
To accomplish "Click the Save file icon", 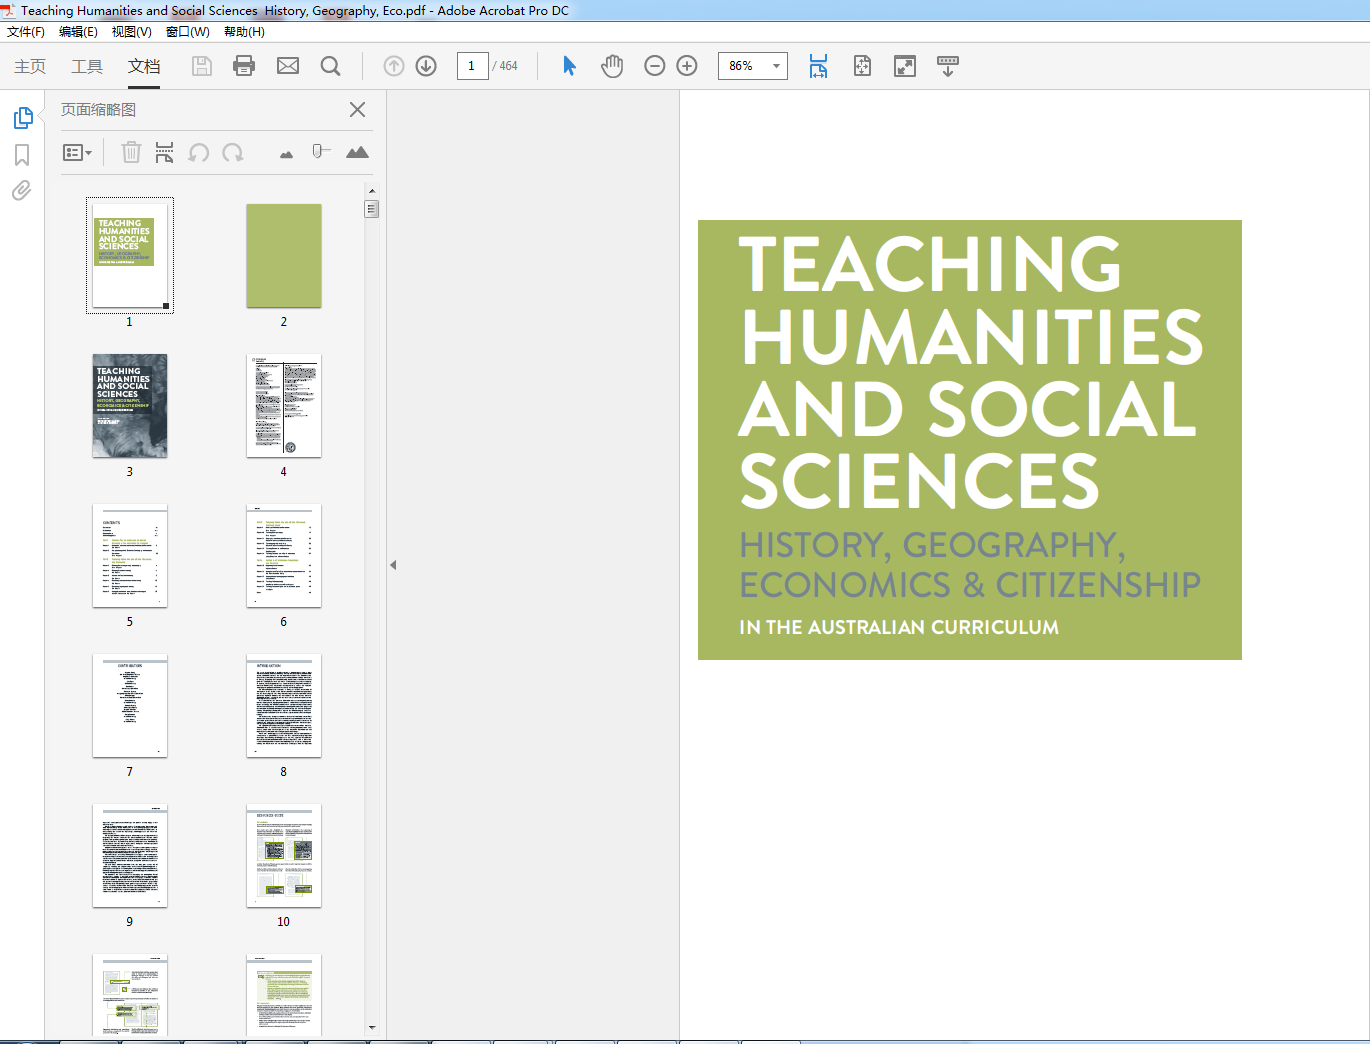I will (202, 66).
